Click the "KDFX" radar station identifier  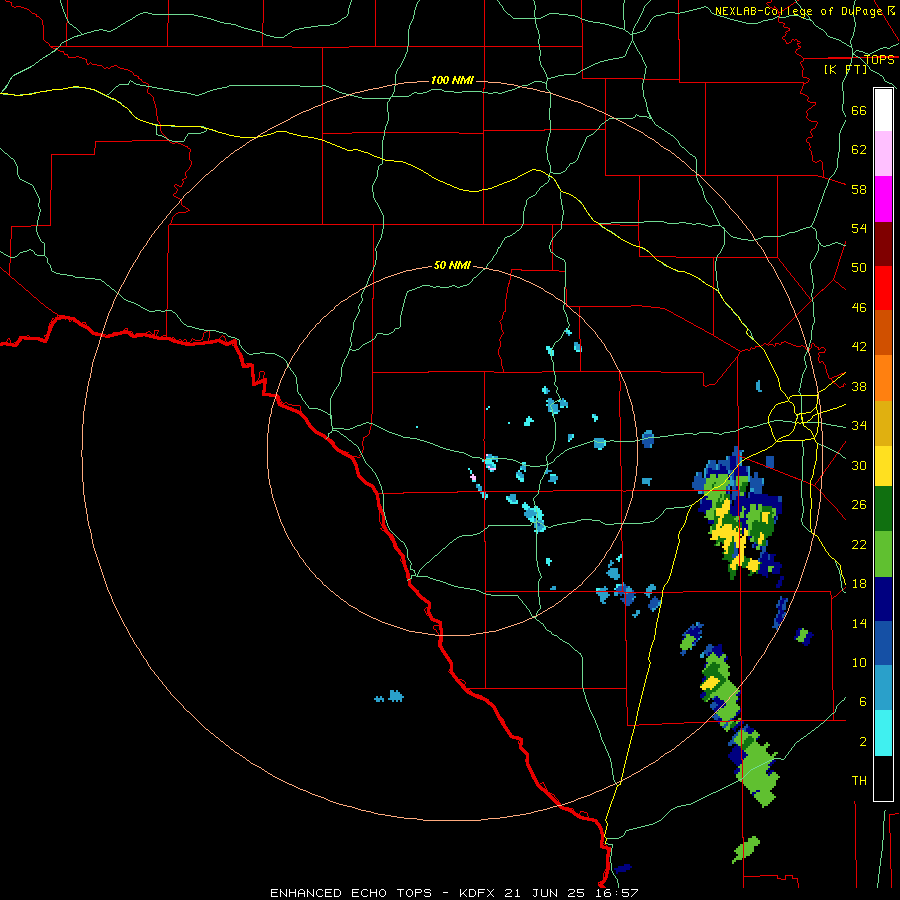pos(478,893)
